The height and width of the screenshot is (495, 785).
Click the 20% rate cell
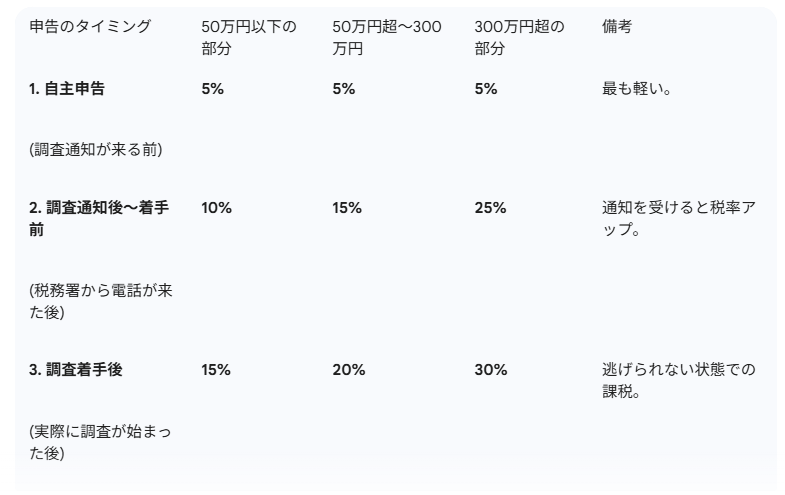(348, 370)
